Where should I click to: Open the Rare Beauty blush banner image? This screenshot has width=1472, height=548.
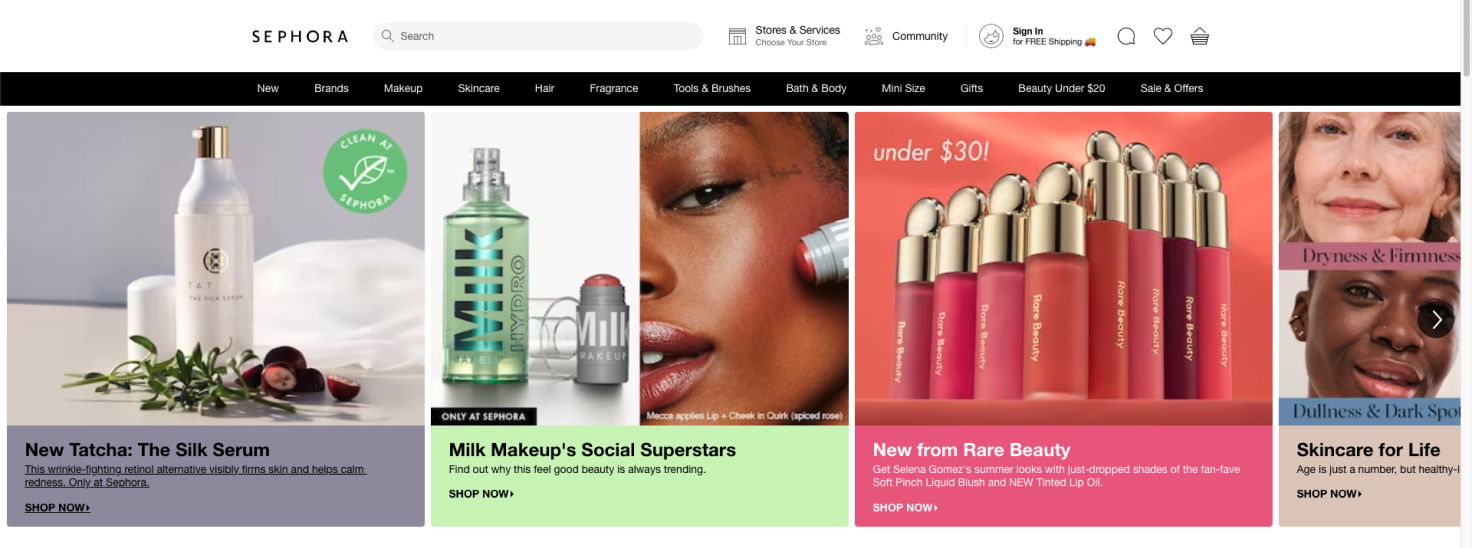pos(1064,269)
